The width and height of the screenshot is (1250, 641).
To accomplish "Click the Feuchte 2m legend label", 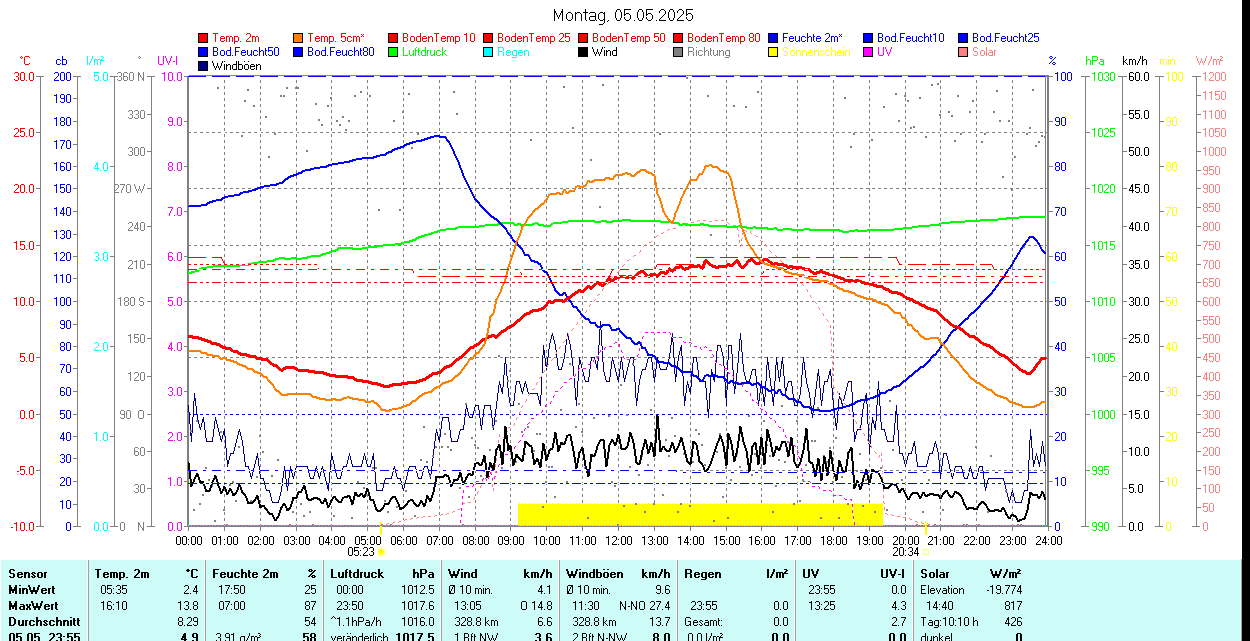I will tap(813, 38).
